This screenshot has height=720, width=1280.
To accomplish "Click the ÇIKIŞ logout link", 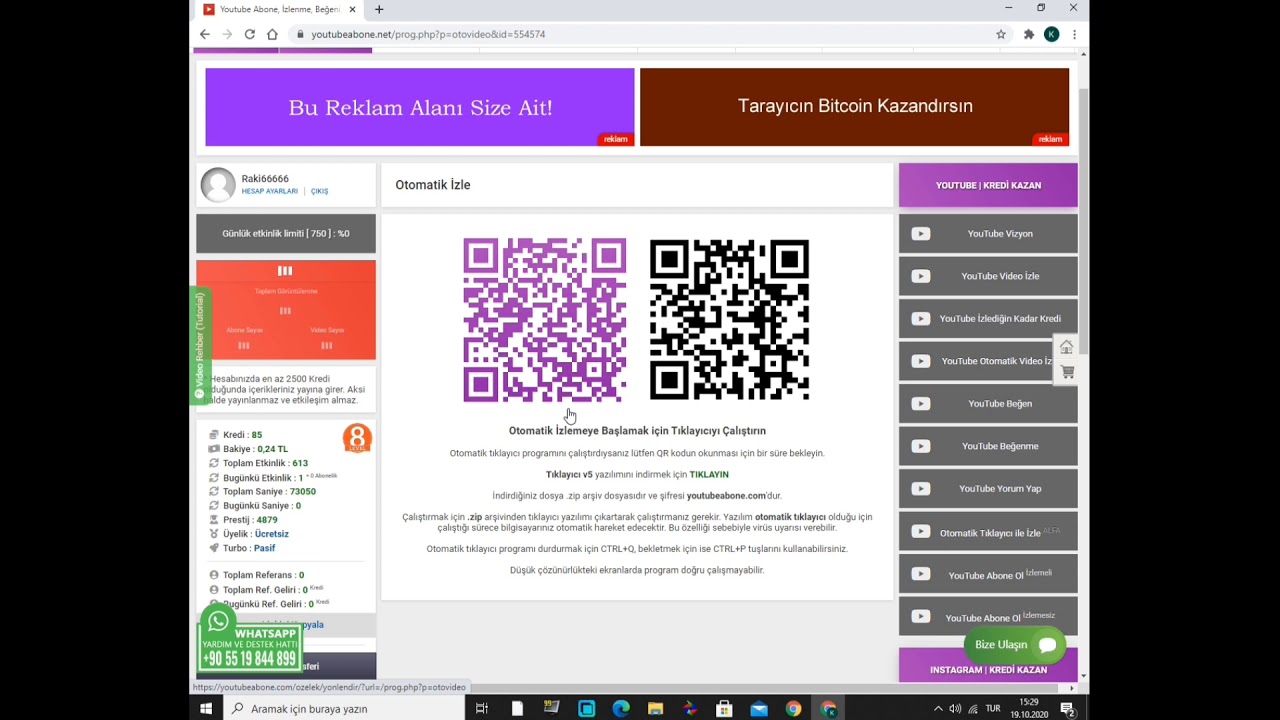I will point(319,191).
